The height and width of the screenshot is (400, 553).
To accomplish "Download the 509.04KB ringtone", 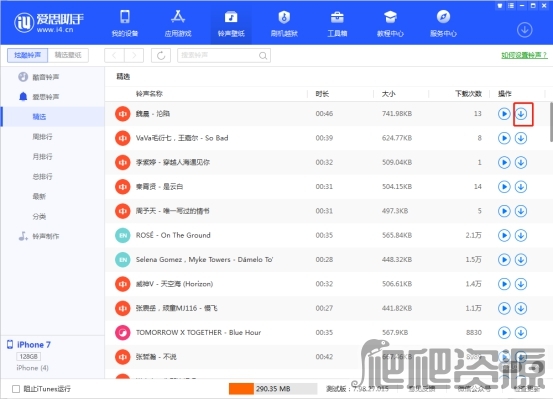I will (x=521, y=162).
